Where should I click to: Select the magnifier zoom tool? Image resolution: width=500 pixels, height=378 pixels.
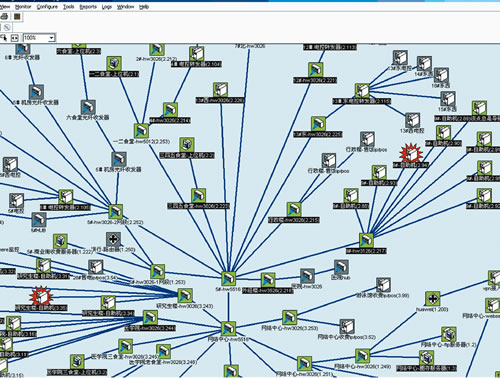(4, 38)
